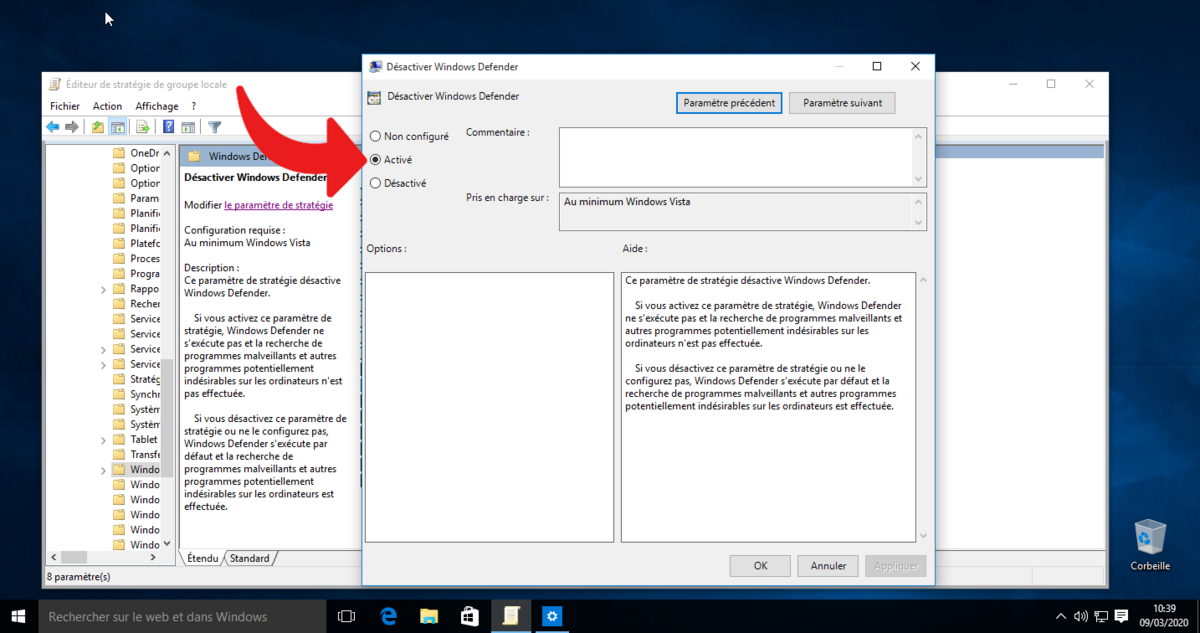Click the taskbar search box

click(x=183, y=616)
